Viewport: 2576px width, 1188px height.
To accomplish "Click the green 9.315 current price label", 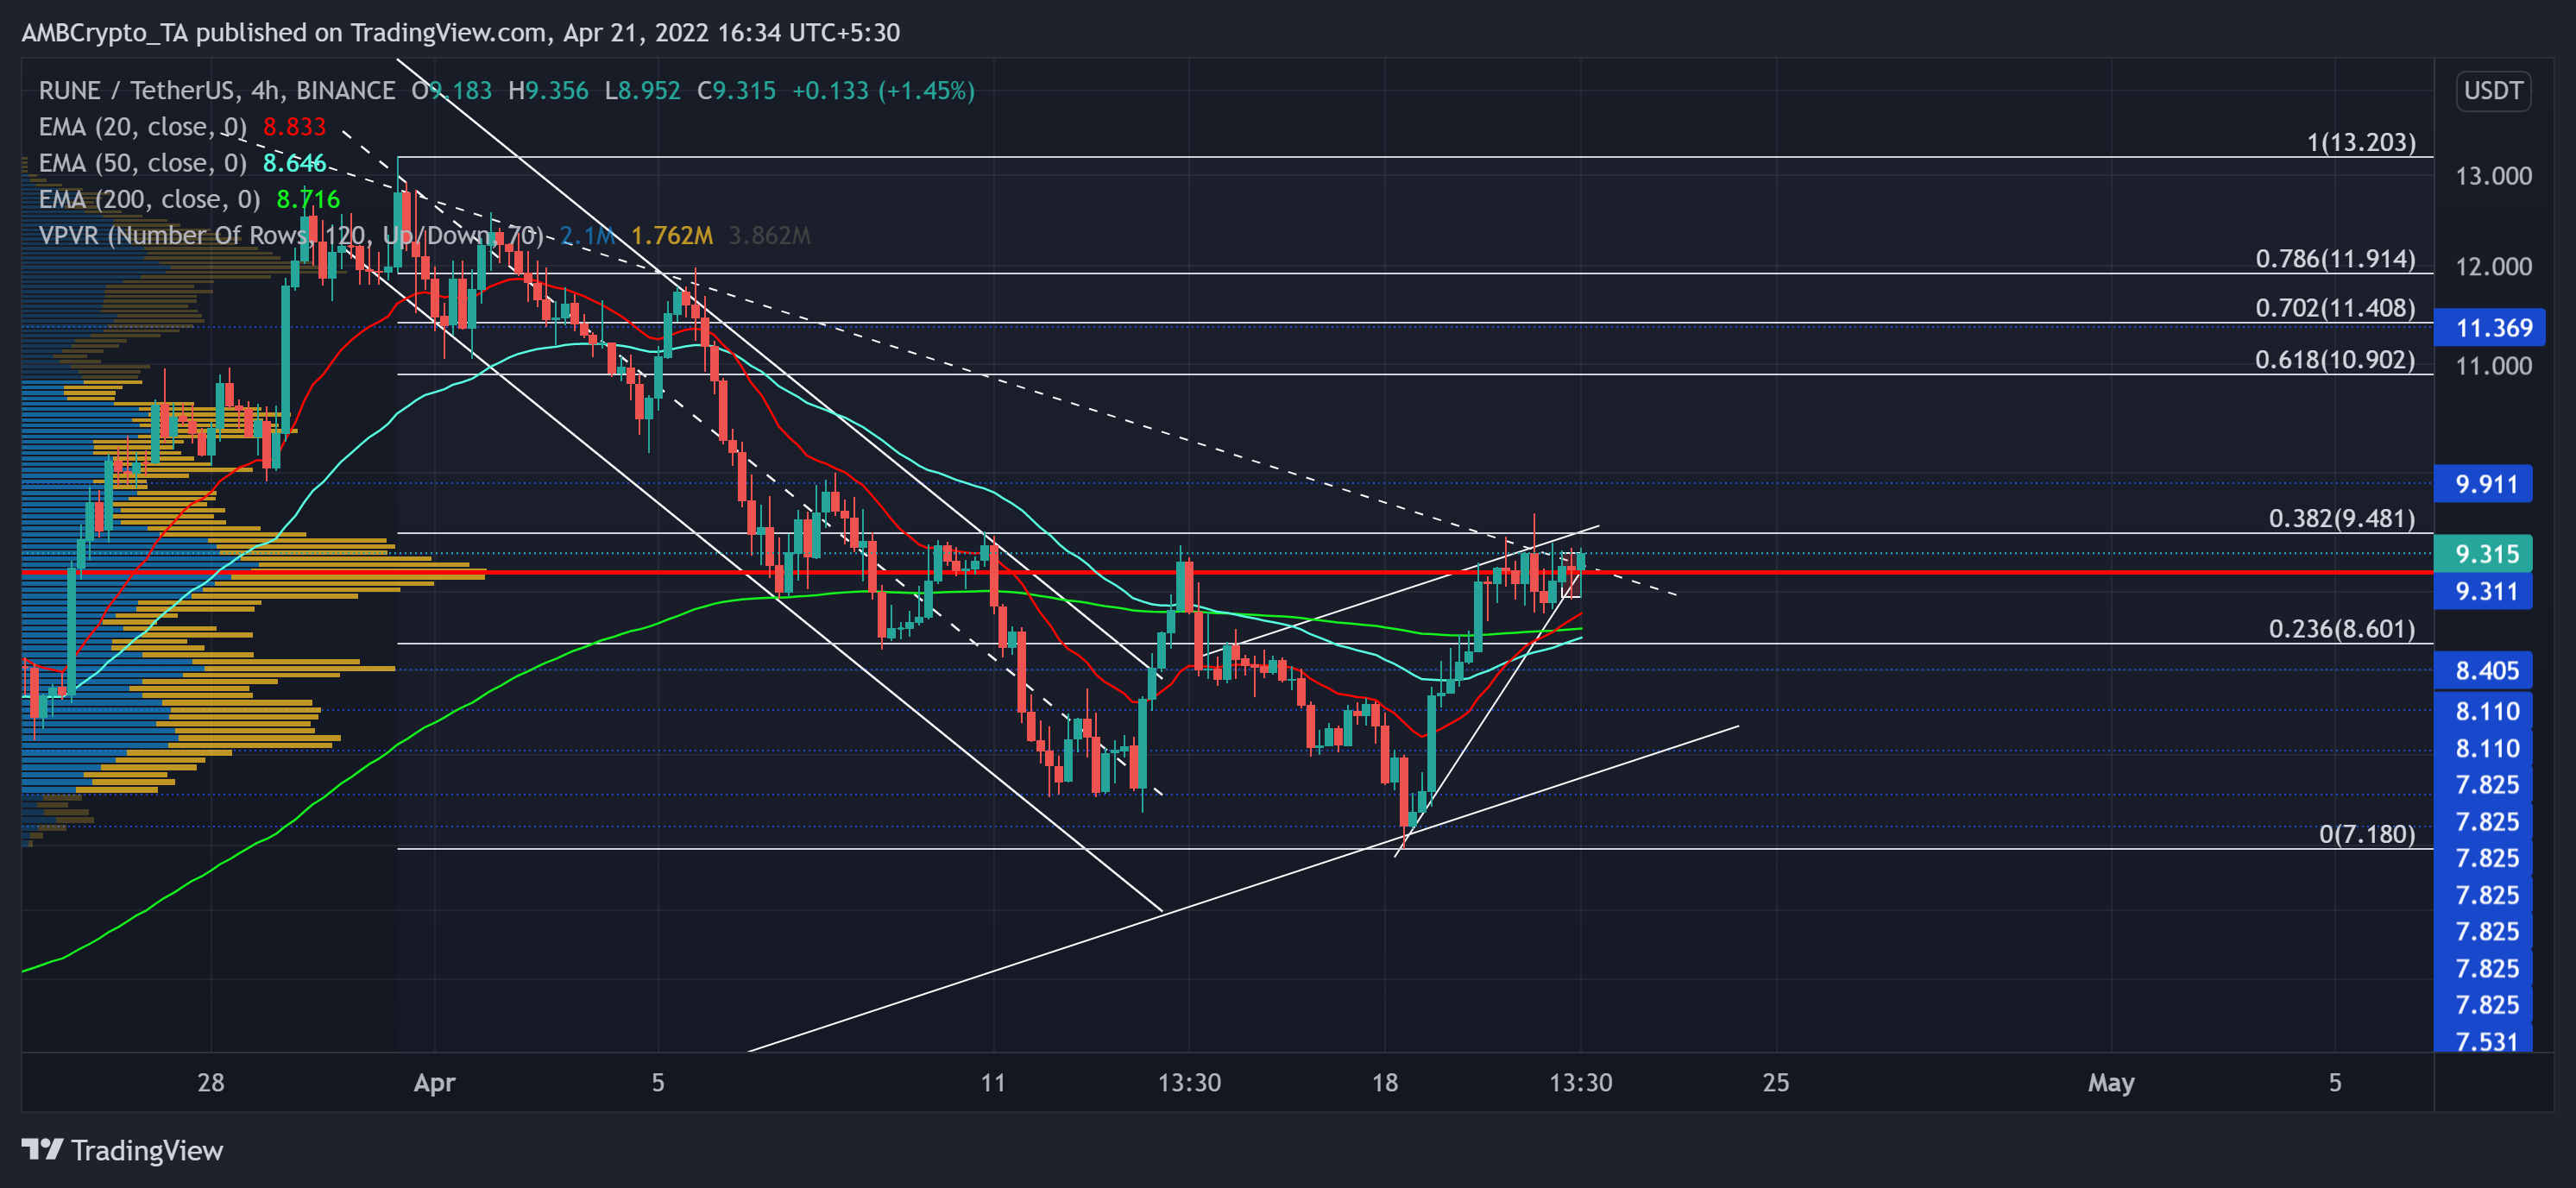I will (2483, 554).
